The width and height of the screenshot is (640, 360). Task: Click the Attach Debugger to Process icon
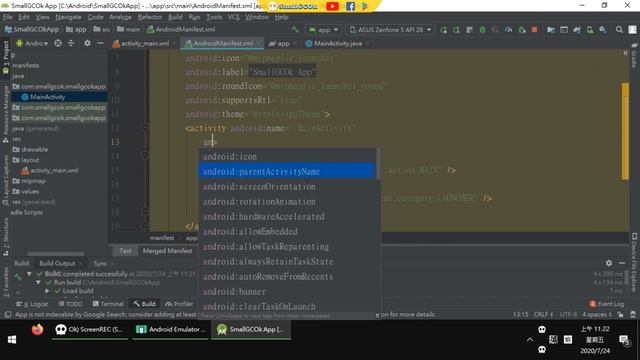click(522, 30)
